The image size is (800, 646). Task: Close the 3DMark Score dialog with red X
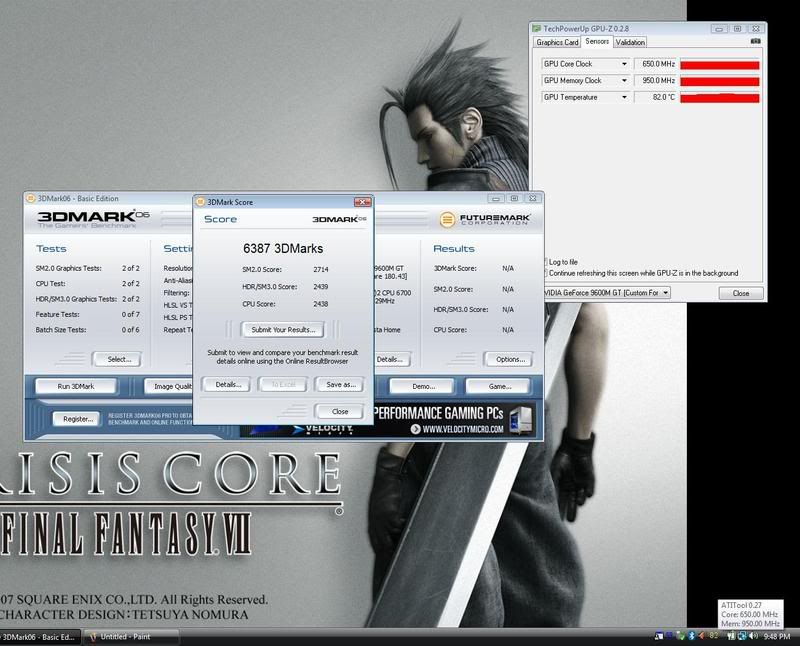[362, 202]
